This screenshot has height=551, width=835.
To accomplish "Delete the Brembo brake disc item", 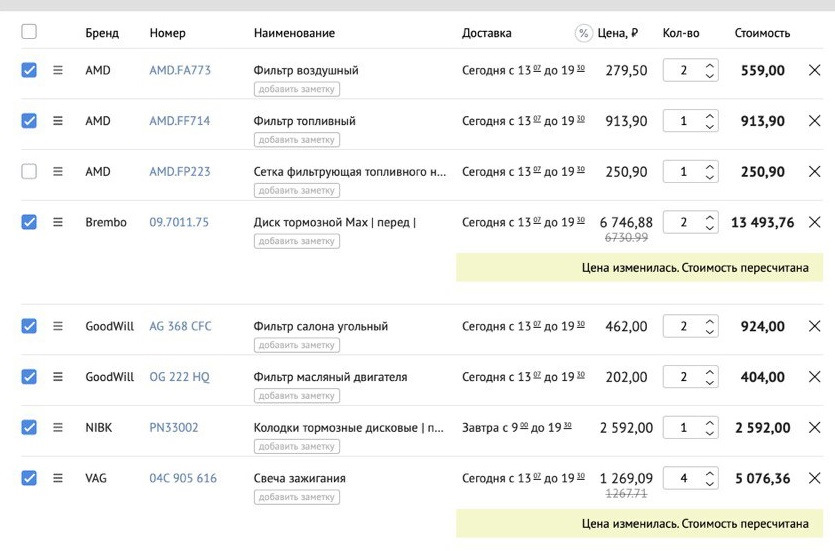I will tap(814, 222).
